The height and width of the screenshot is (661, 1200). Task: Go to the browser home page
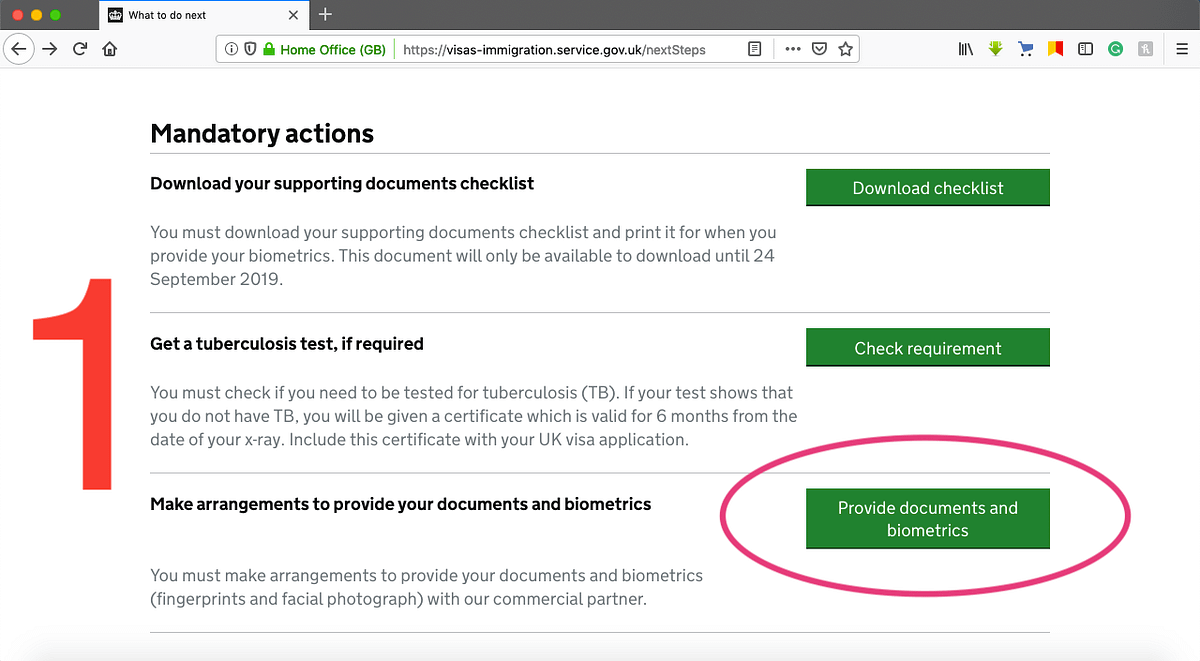point(110,48)
